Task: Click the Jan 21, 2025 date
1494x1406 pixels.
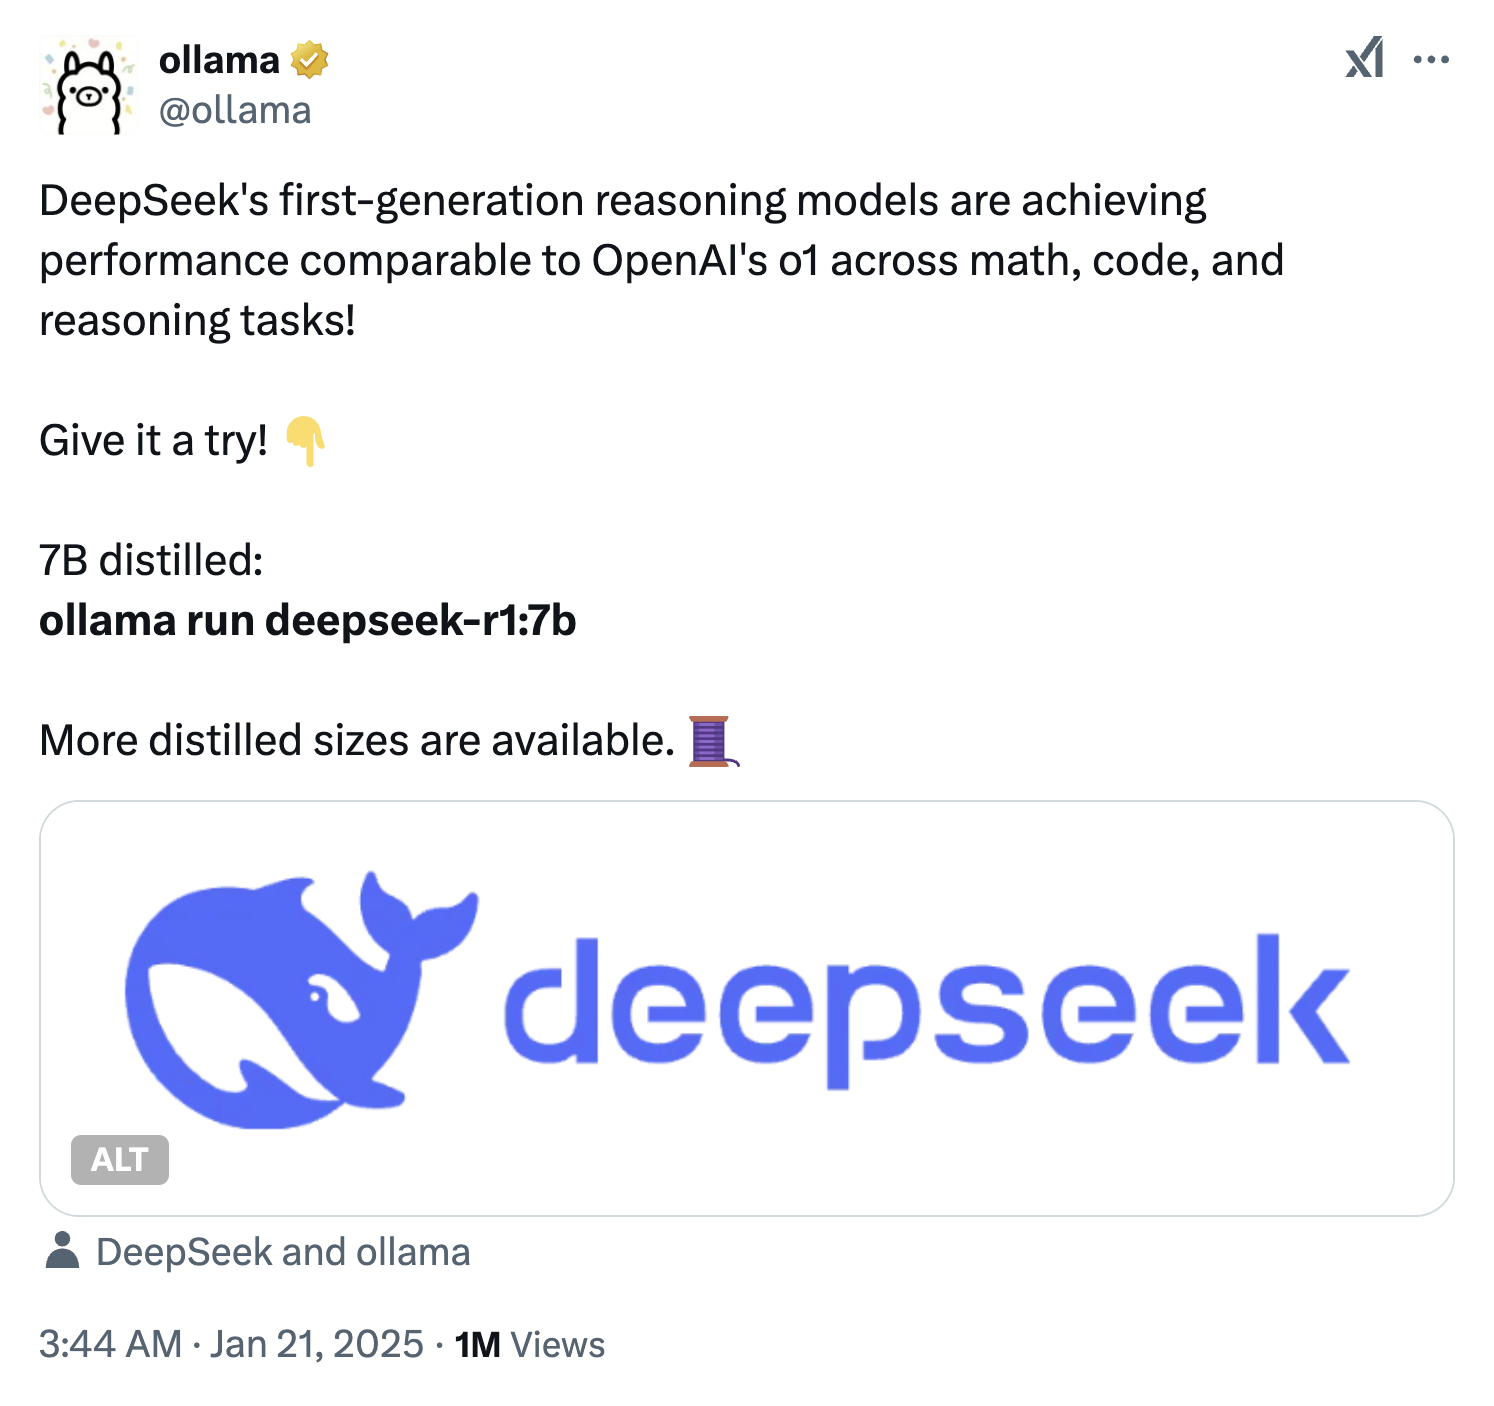Action: (x=317, y=1344)
